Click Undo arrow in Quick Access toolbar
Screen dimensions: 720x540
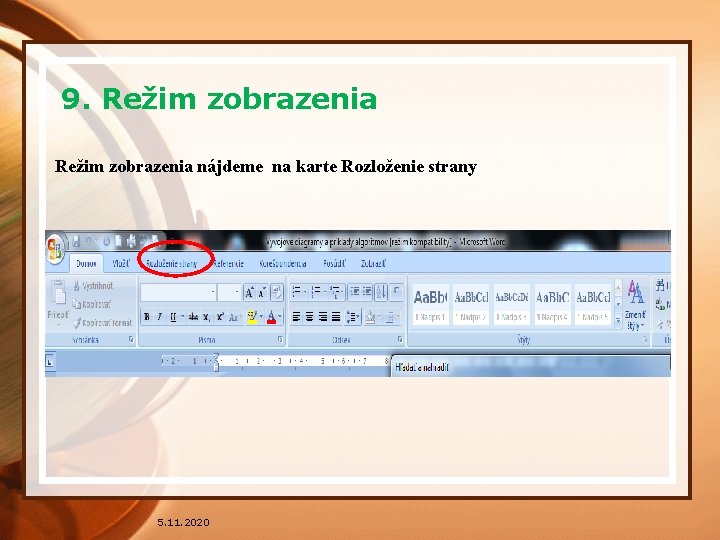[x=90, y=241]
